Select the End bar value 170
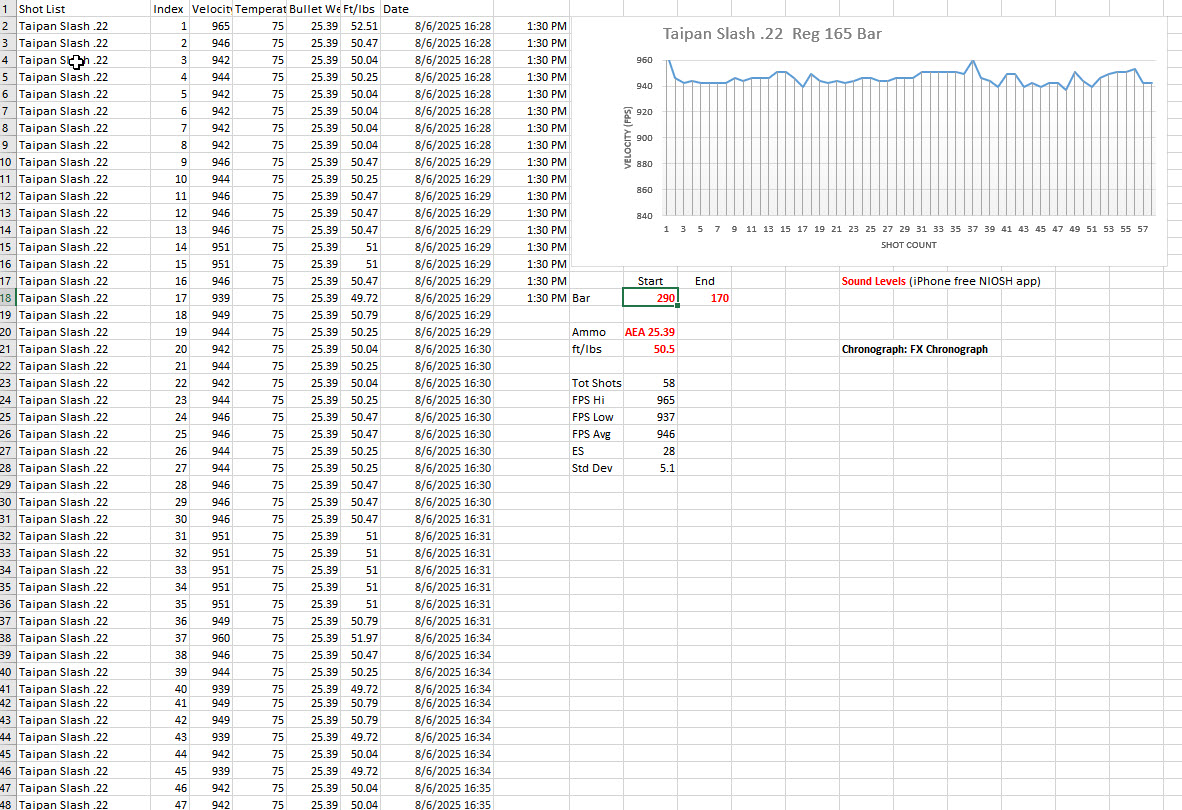Screen dimensions: 1182x810 coord(705,298)
